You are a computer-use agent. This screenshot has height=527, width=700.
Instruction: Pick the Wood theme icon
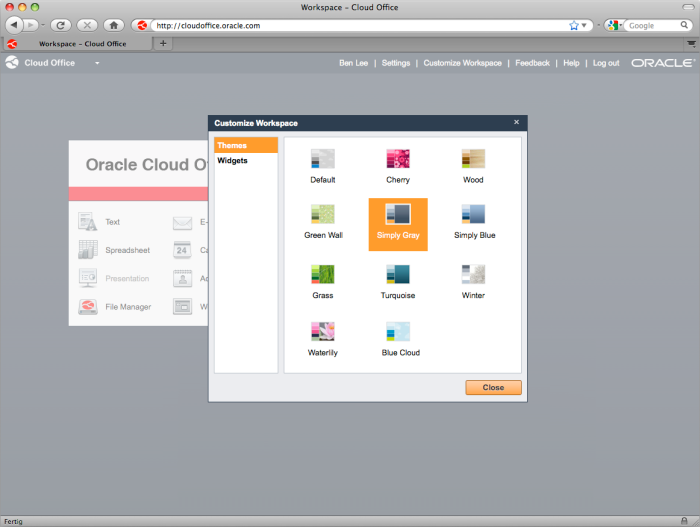coord(473,159)
